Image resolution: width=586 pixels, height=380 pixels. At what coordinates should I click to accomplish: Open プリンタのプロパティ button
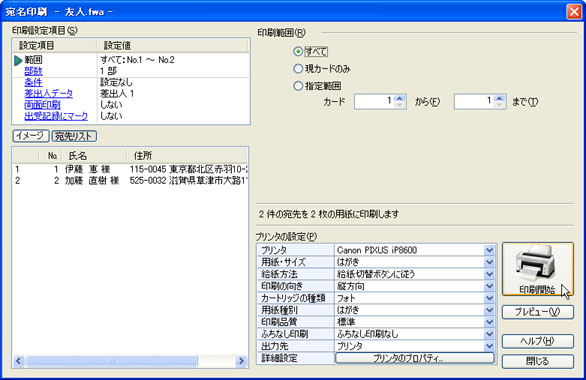[x=414, y=358]
